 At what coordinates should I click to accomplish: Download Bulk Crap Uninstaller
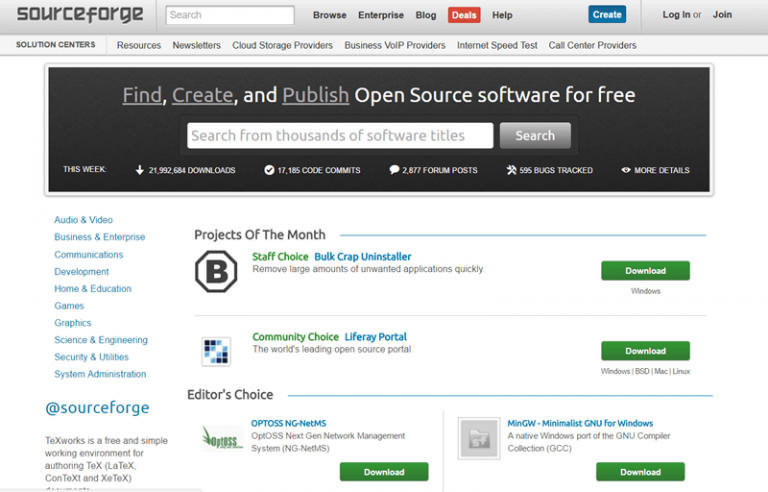point(645,271)
